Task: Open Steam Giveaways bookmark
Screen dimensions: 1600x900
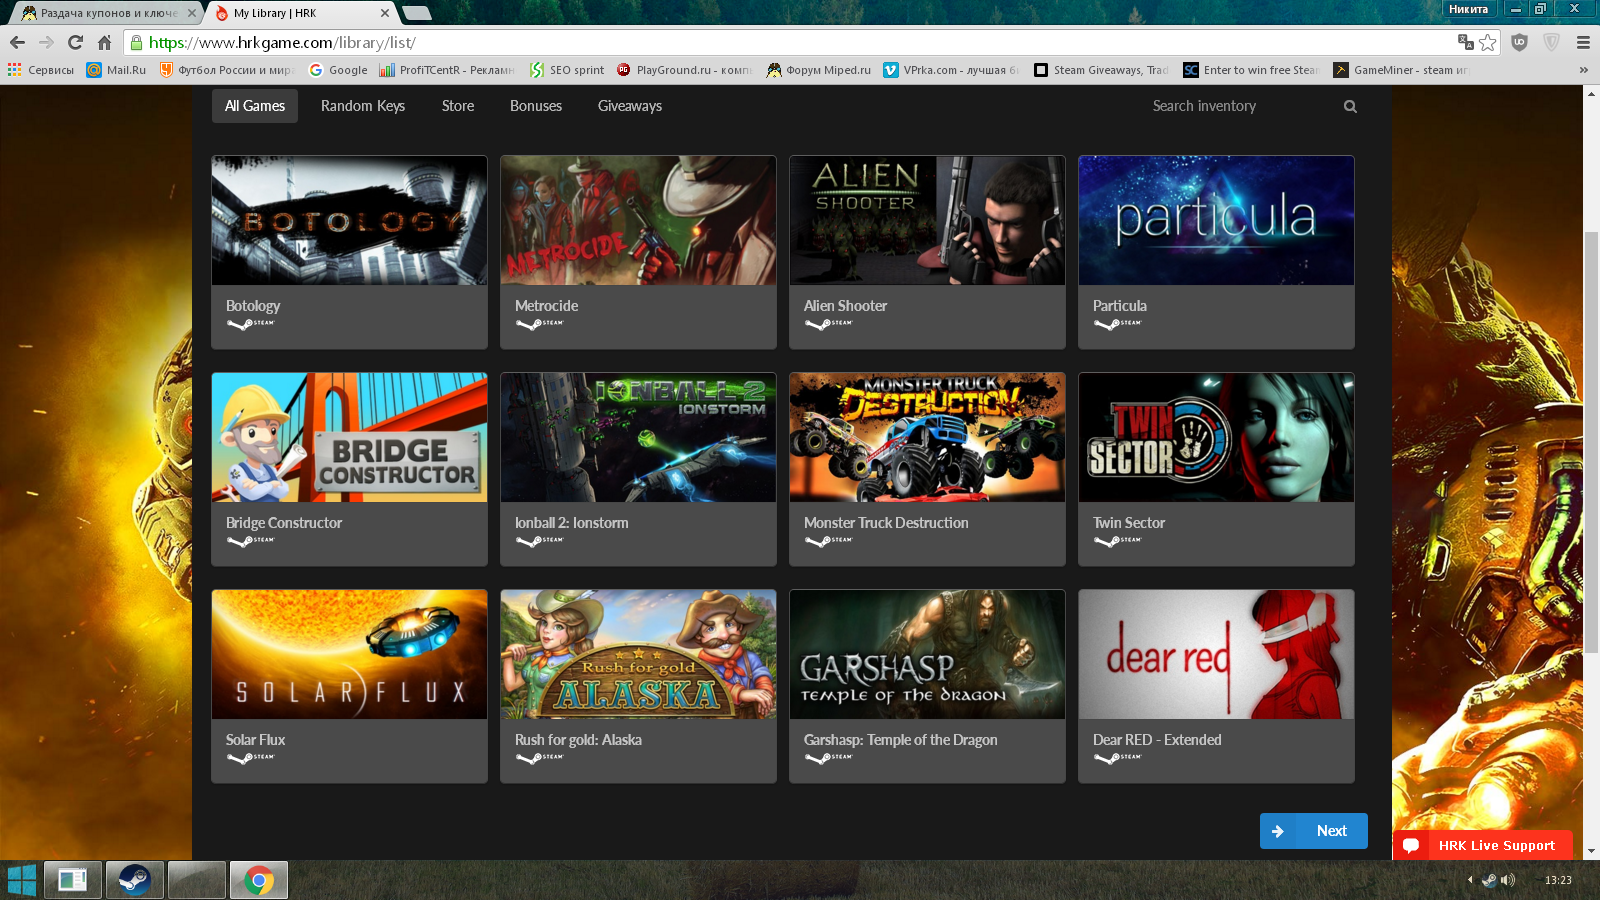Action: (x=1101, y=70)
